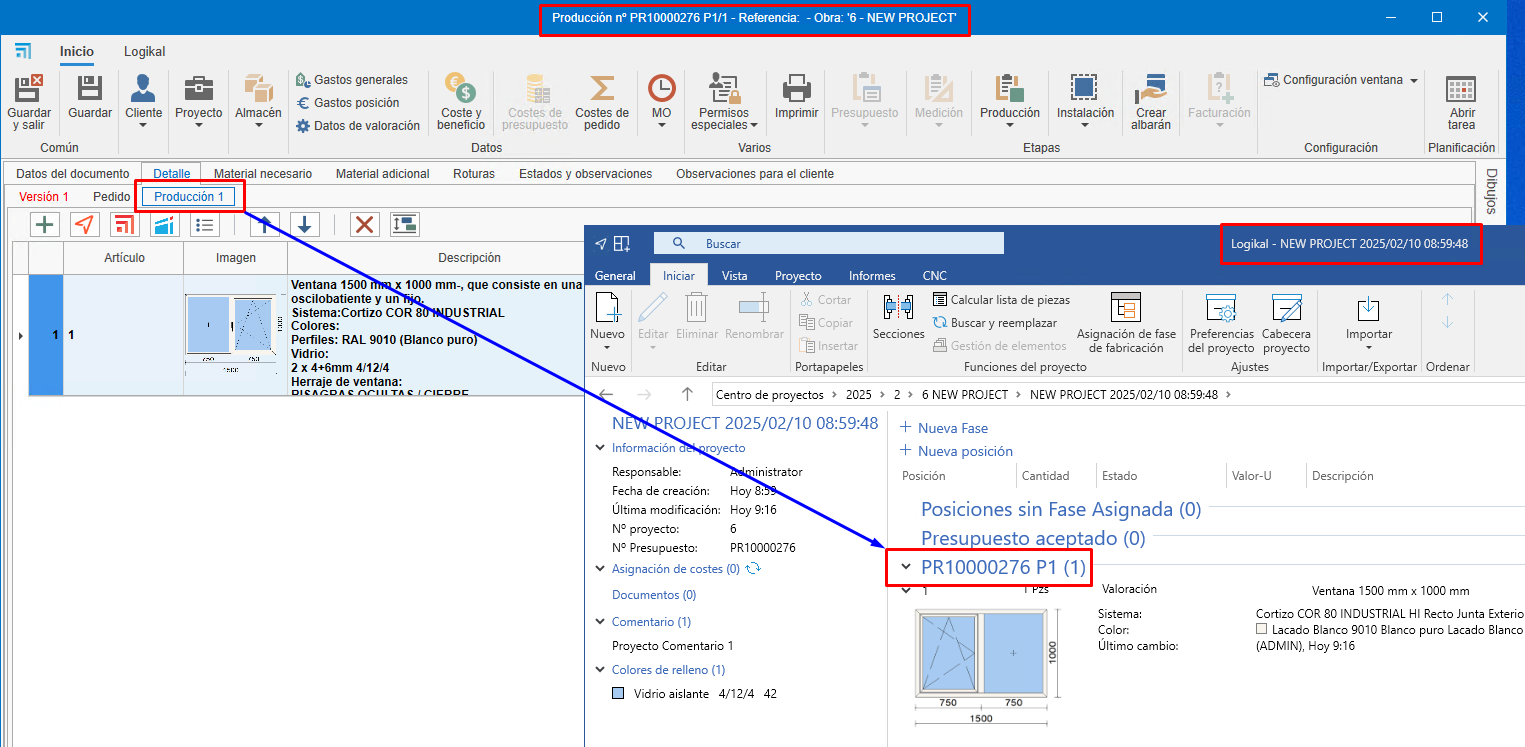This screenshot has width=1525, height=747.
Task: Click the Vidrio aislante blue color swatch
Action: coord(618,693)
